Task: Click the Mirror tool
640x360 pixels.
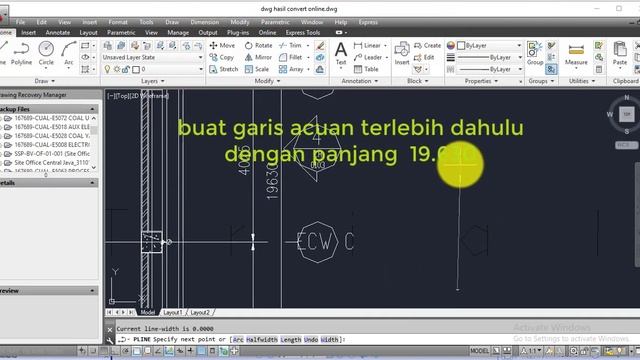Action: (258, 57)
